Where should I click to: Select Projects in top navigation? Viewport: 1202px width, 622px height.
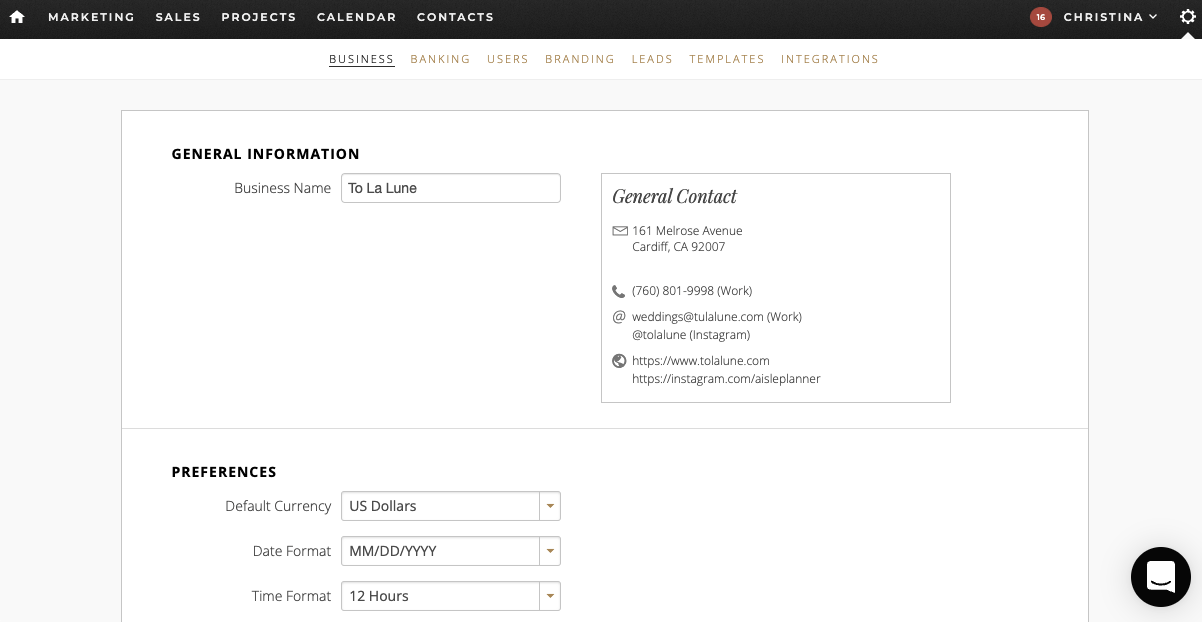click(259, 17)
